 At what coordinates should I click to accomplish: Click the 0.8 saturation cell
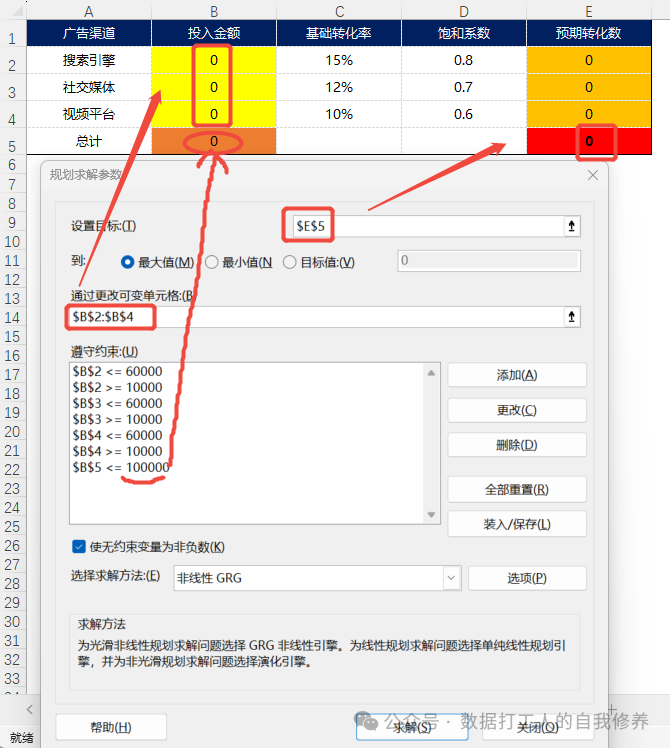pos(464,60)
